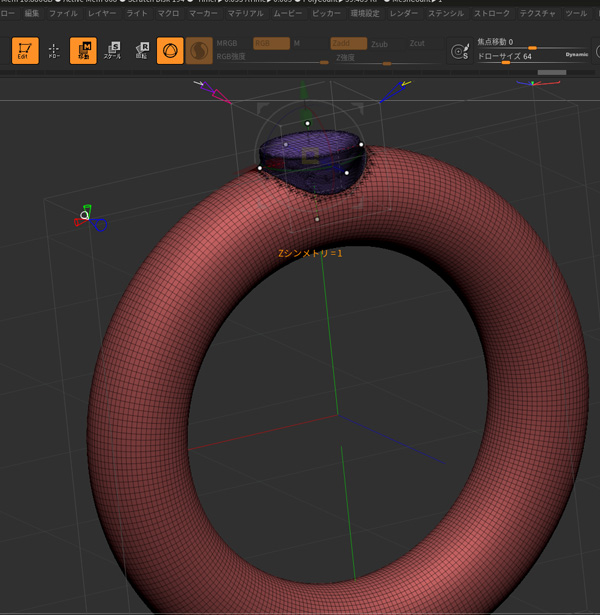Open the レイヤー menu
The image size is (600, 615).
point(102,14)
